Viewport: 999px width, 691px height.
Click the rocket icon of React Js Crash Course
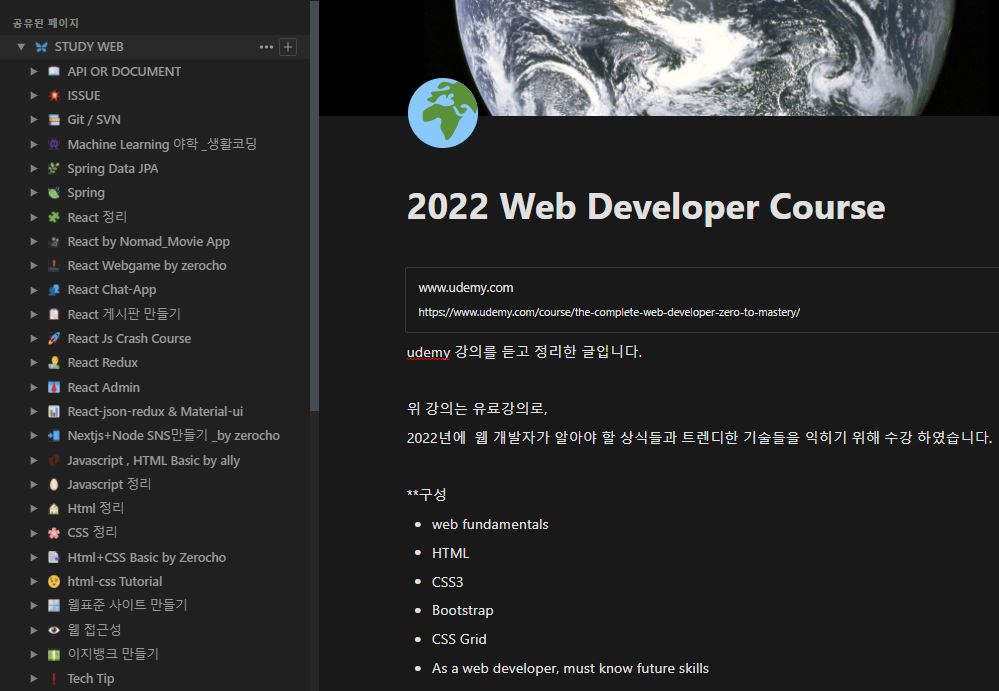pyautogui.click(x=54, y=338)
